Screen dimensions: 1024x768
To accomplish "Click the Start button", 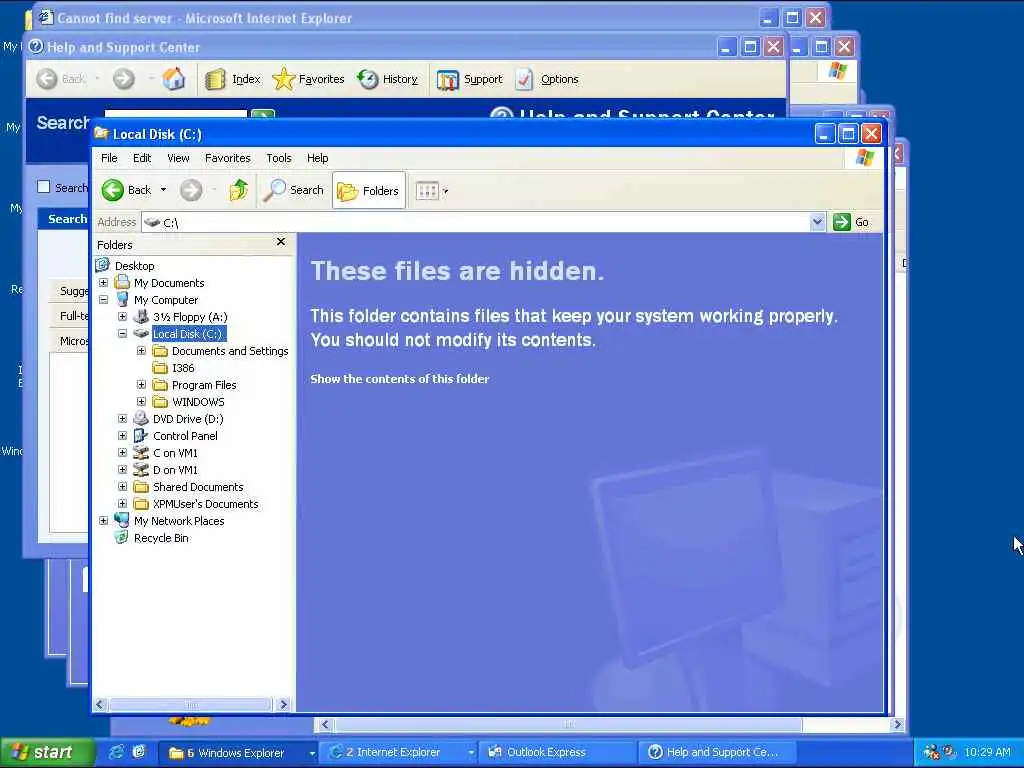I will (x=47, y=752).
